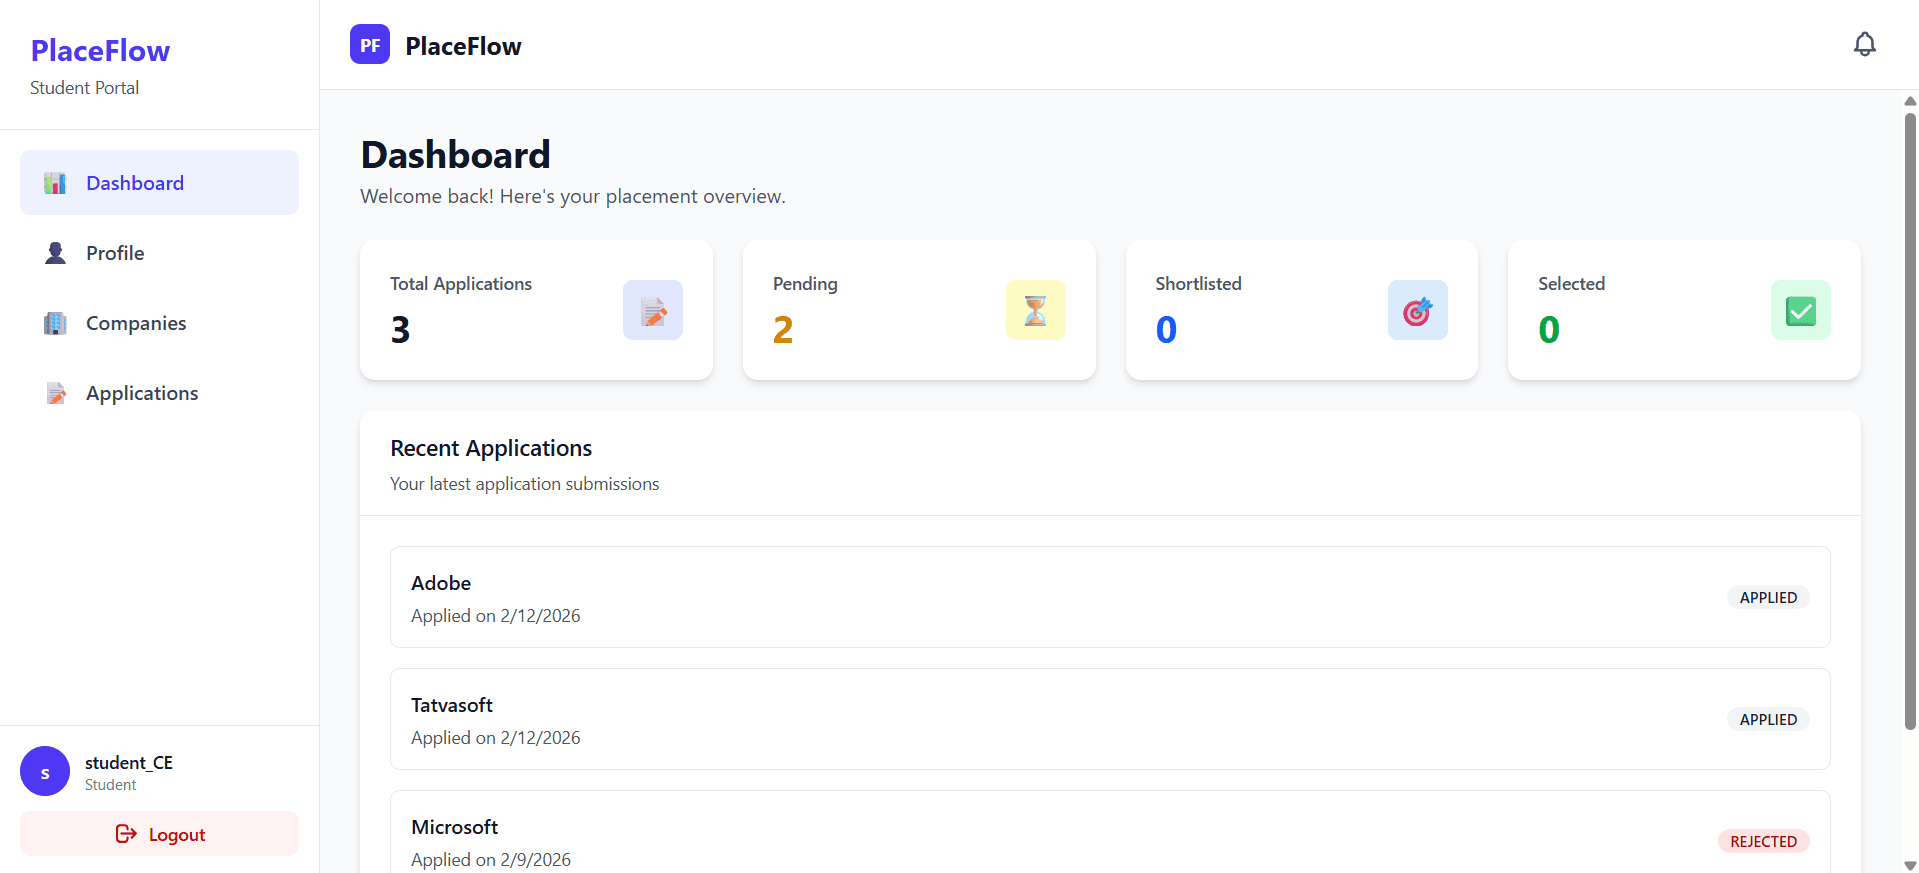Open the Tatvasoft application entry
Screen dimensions: 1919x873
coord(1110,719)
